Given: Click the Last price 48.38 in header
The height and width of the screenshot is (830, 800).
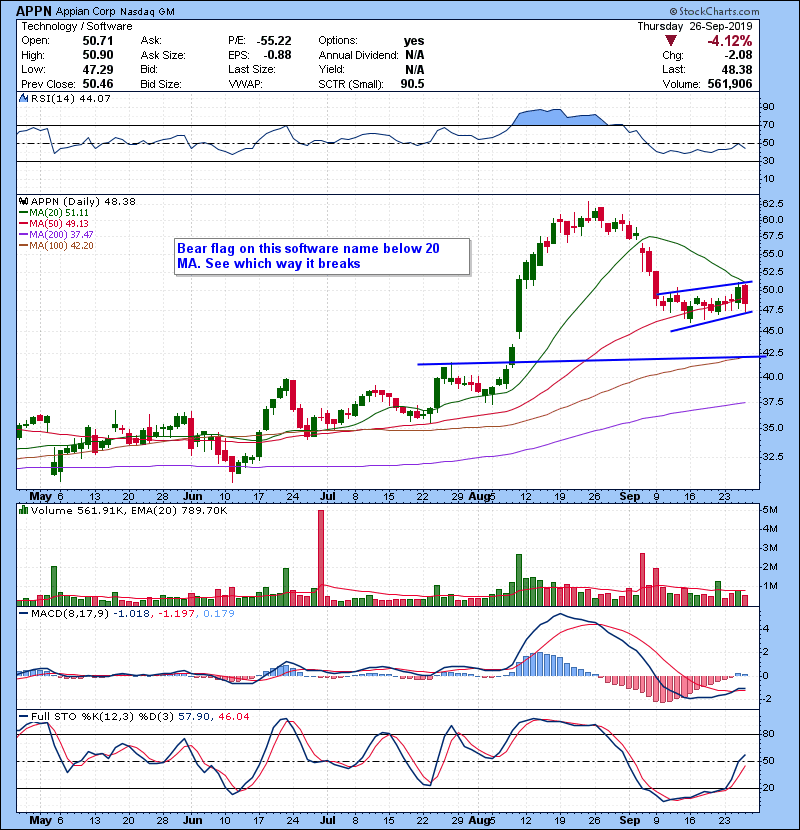Looking at the screenshot, I should pos(738,69).
